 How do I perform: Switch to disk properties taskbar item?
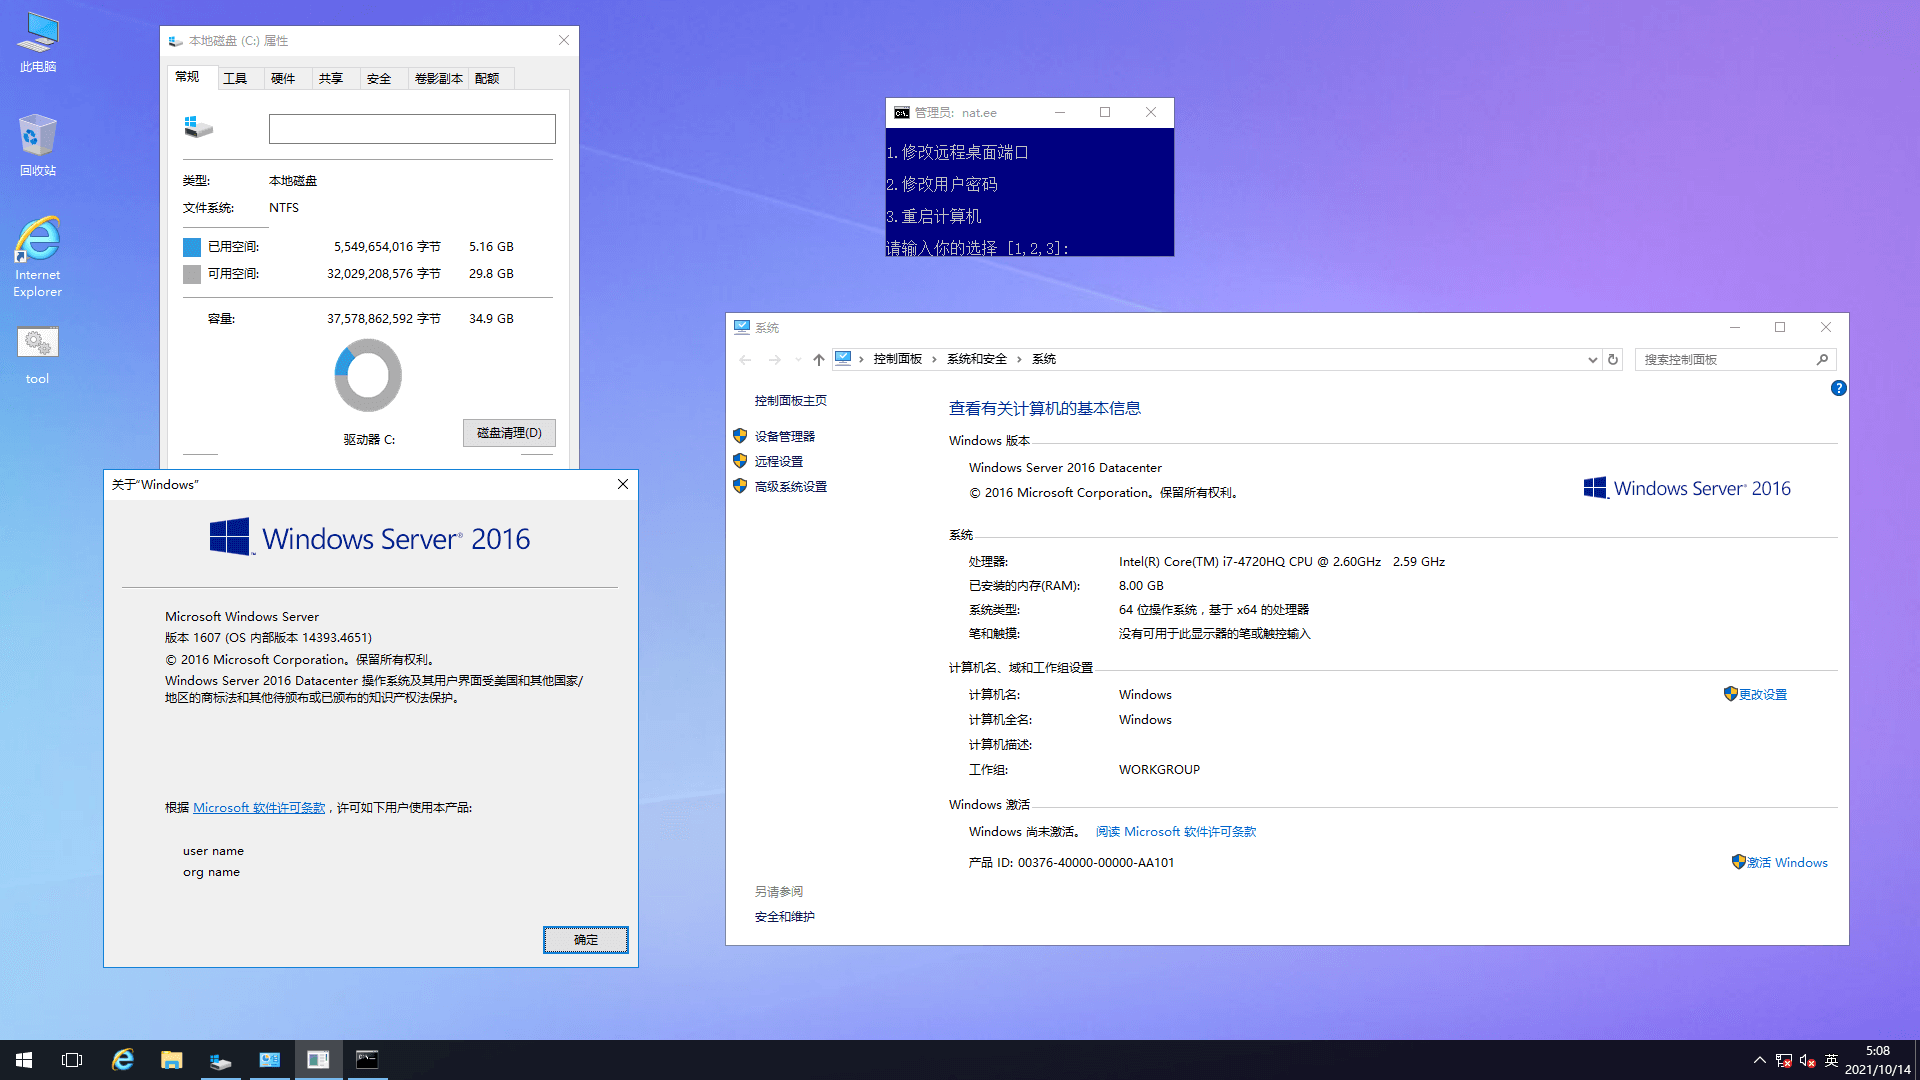(221, 1060)
